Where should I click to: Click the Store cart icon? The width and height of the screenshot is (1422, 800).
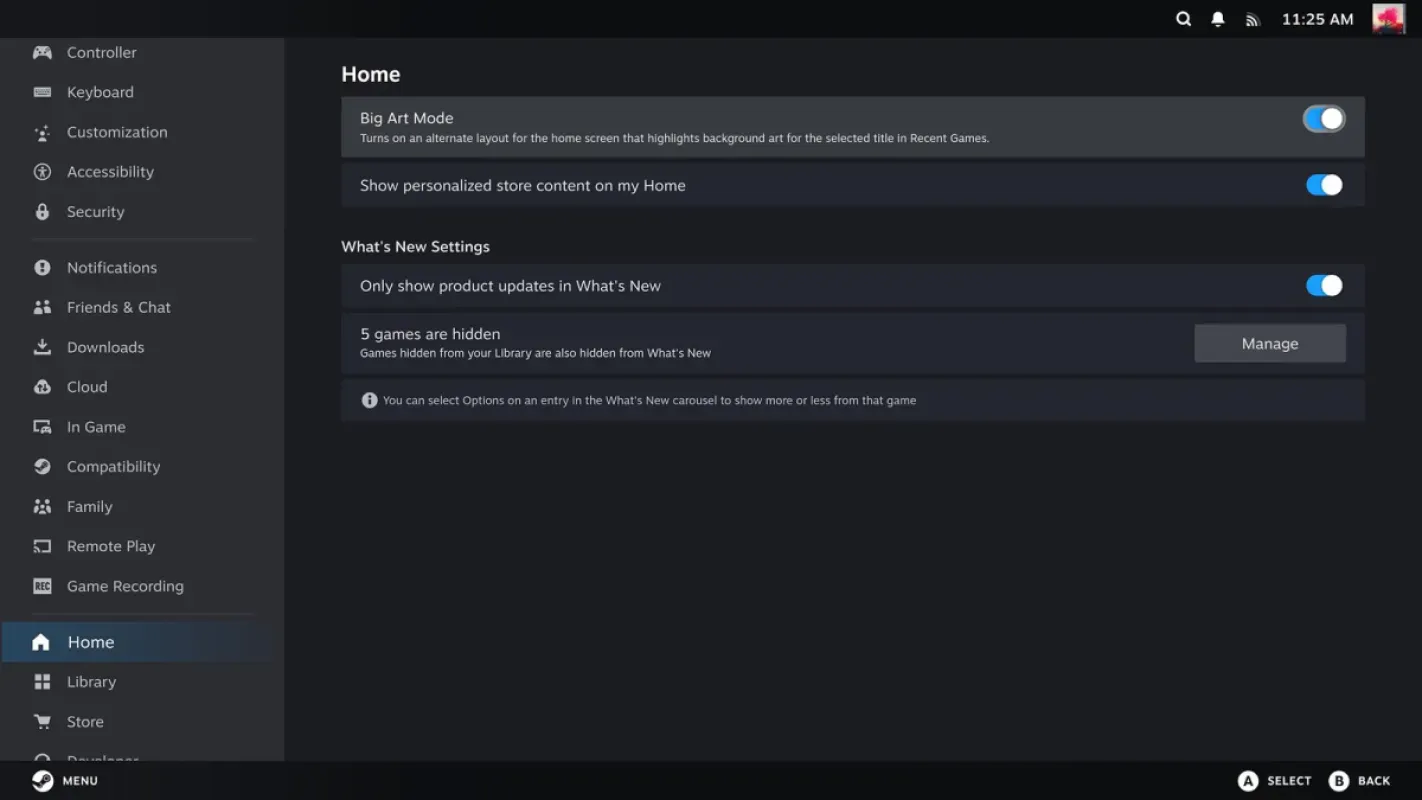pyautogui.click(x=42, y=722)
